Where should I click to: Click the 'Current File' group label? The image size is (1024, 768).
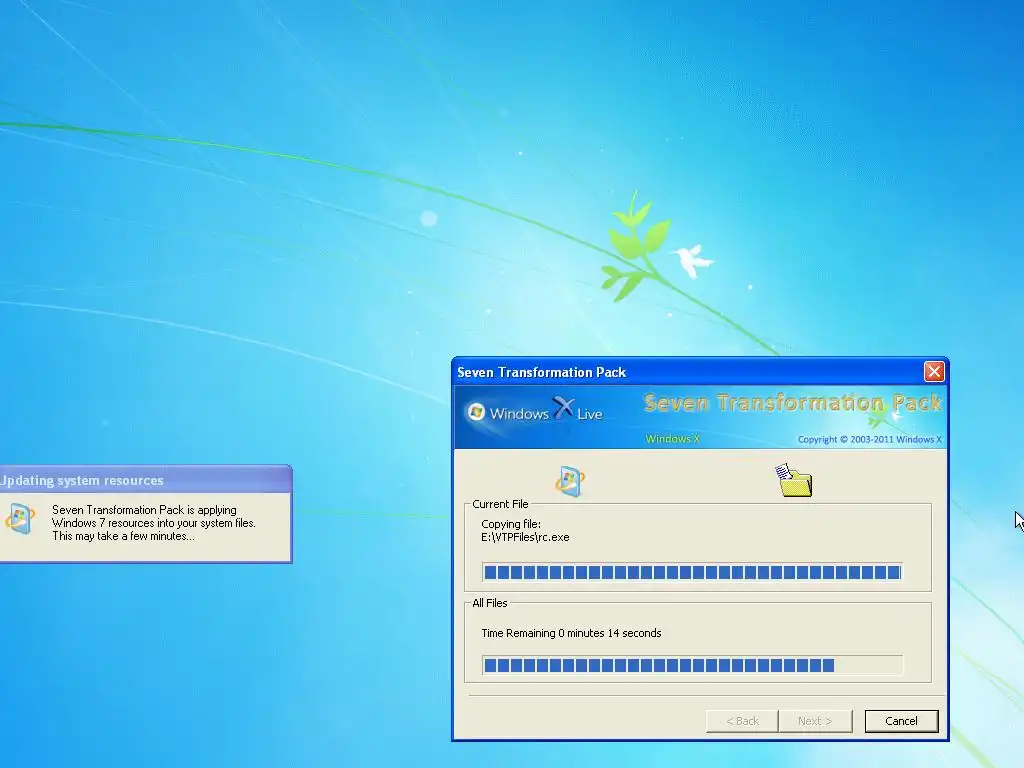(500, 504)
